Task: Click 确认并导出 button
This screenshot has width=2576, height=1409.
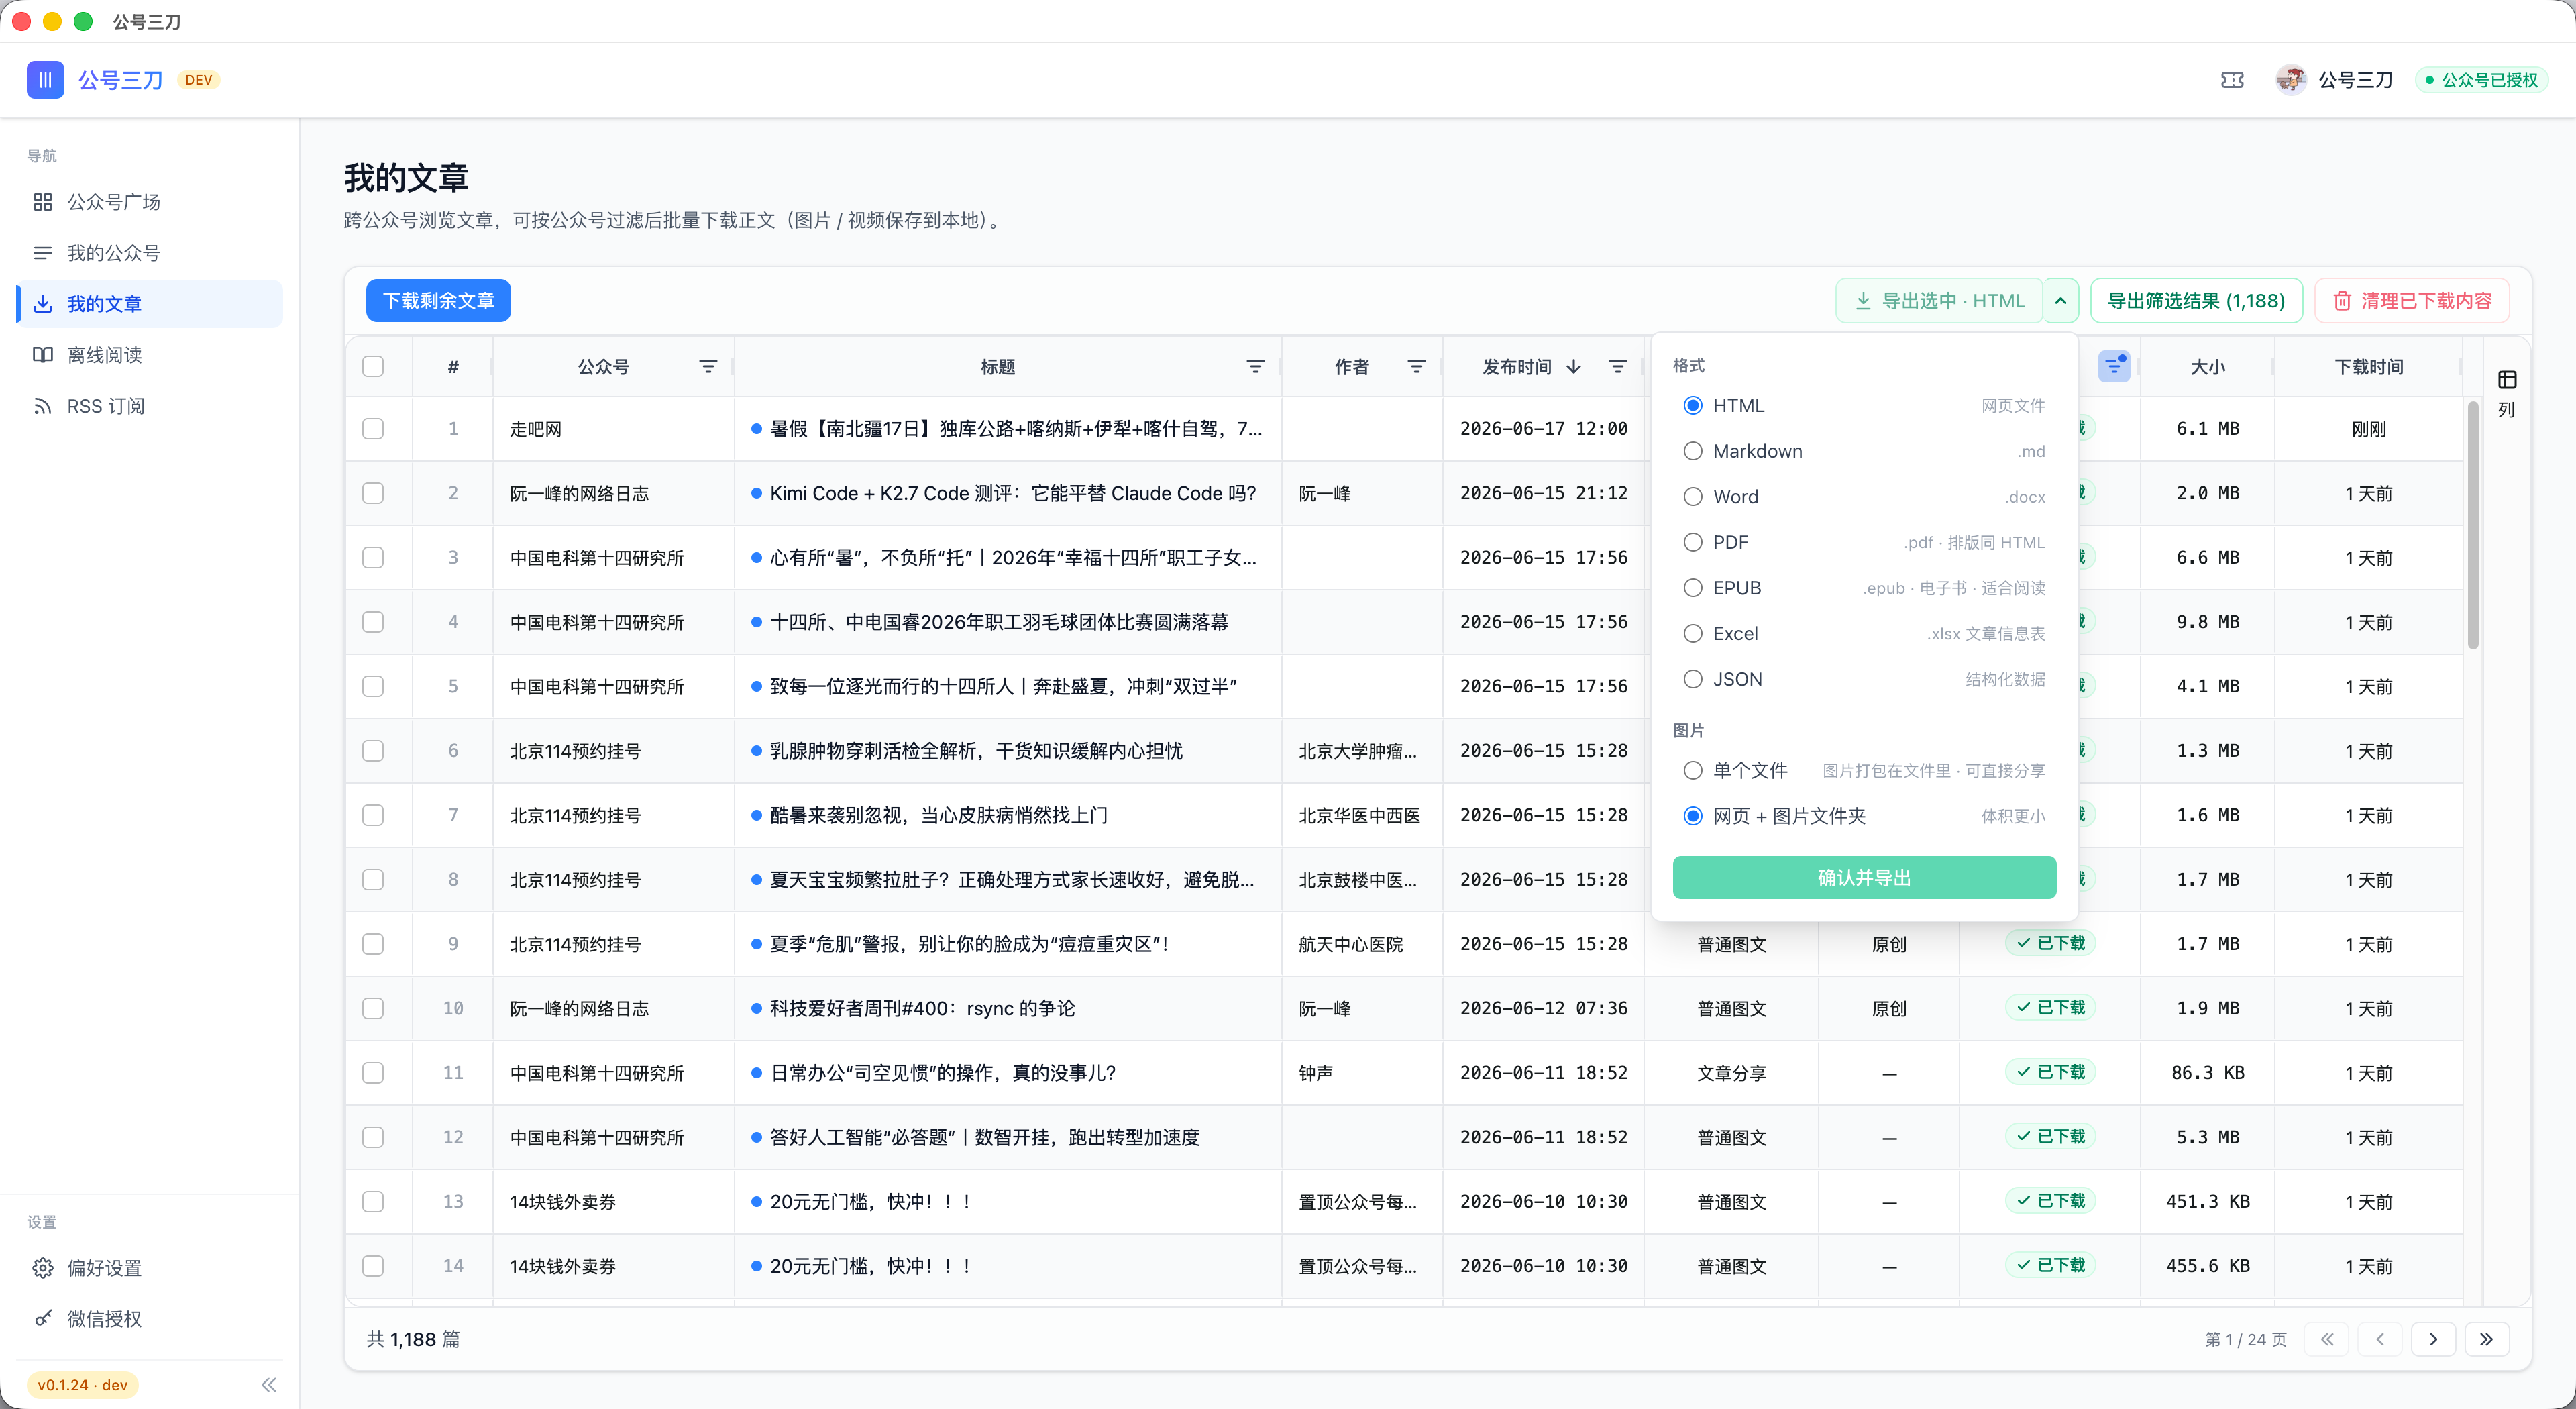Action: [1864, 878]
